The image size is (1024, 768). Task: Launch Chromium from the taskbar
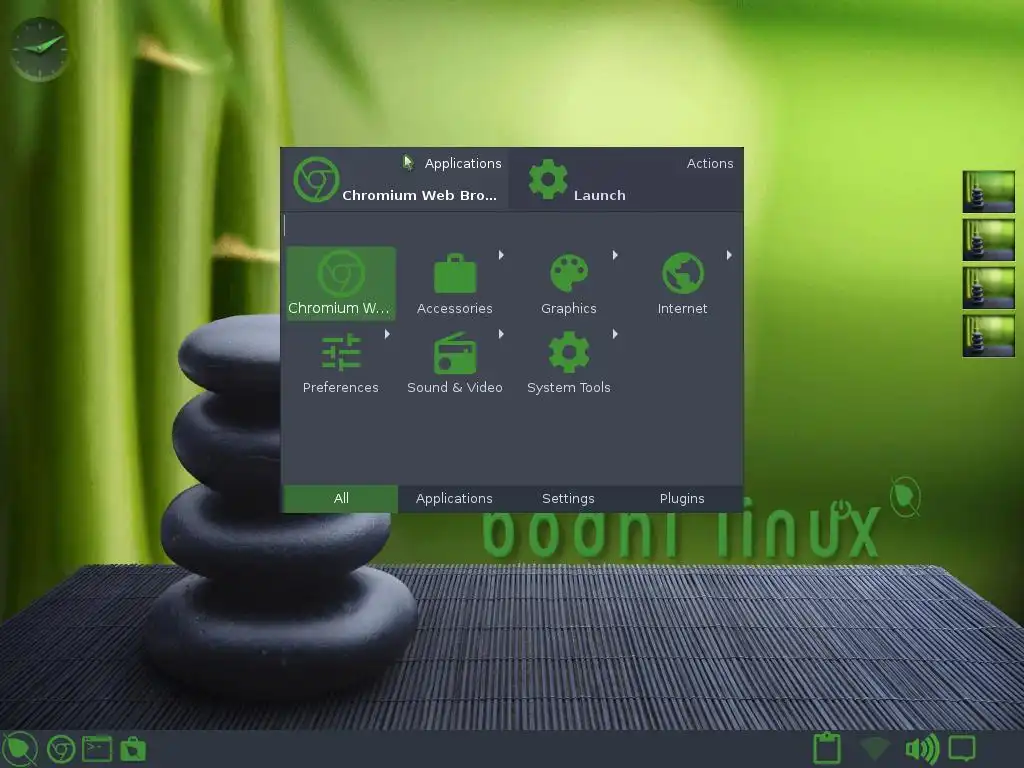click(61, 749)
